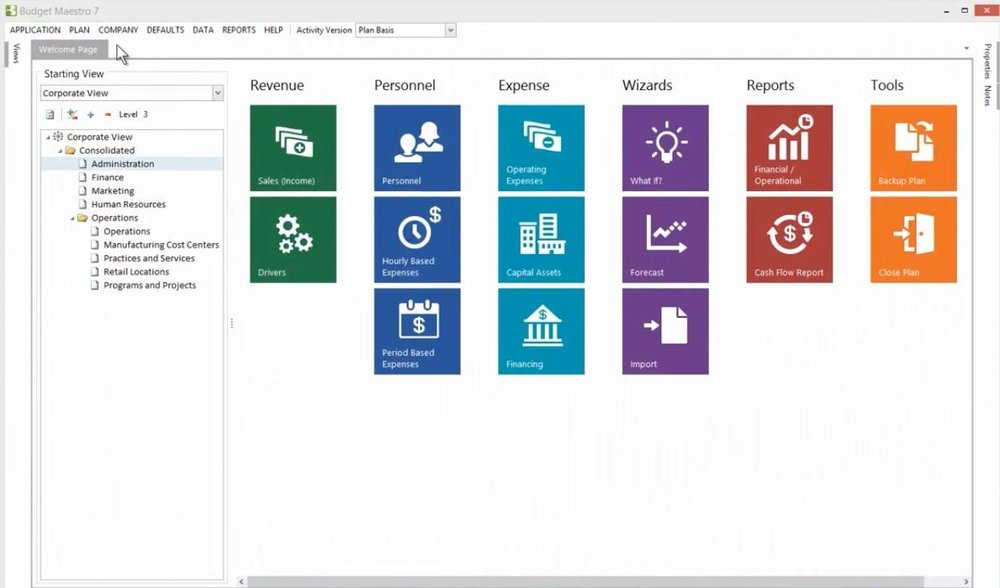Open the HELP menu
The width and height of the screenshot is (1000, 588).
[274, 30]
